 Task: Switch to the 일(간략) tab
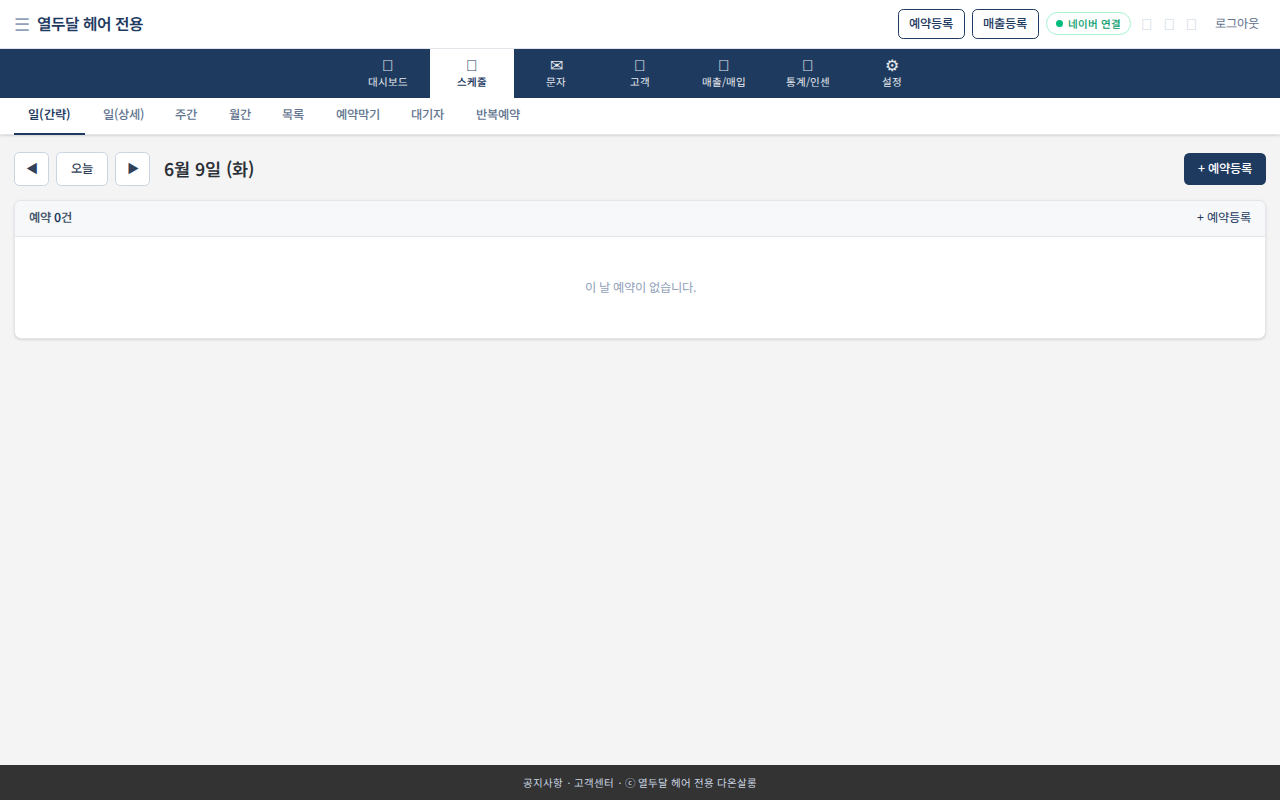point(49,115)
